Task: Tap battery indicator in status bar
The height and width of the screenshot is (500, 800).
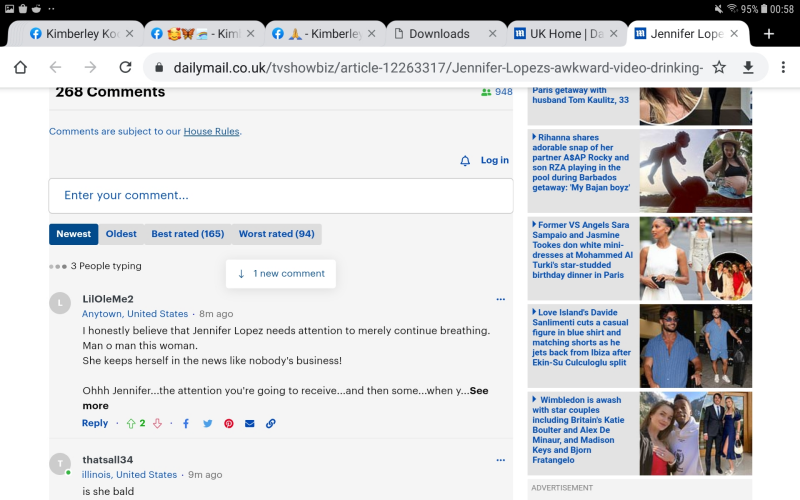Action: pyautogui.click(x=764, y=9)
